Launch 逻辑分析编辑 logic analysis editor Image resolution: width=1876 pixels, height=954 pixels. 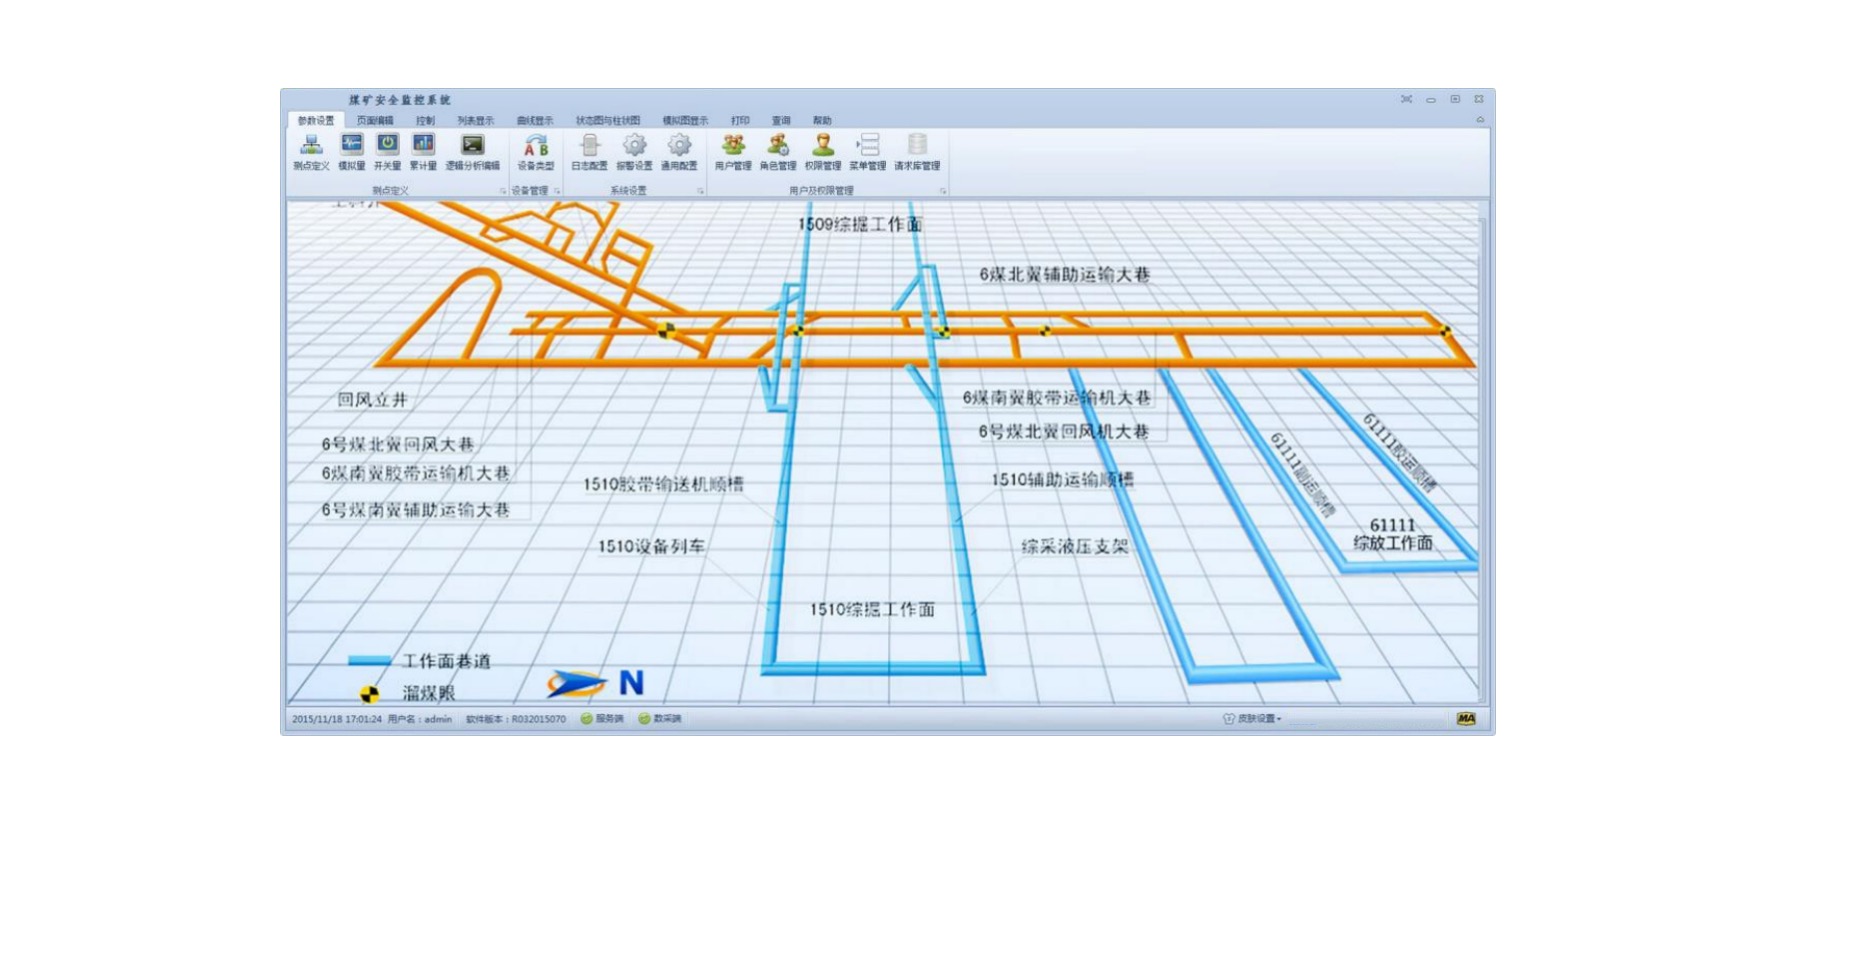click(x=472, y=152)
